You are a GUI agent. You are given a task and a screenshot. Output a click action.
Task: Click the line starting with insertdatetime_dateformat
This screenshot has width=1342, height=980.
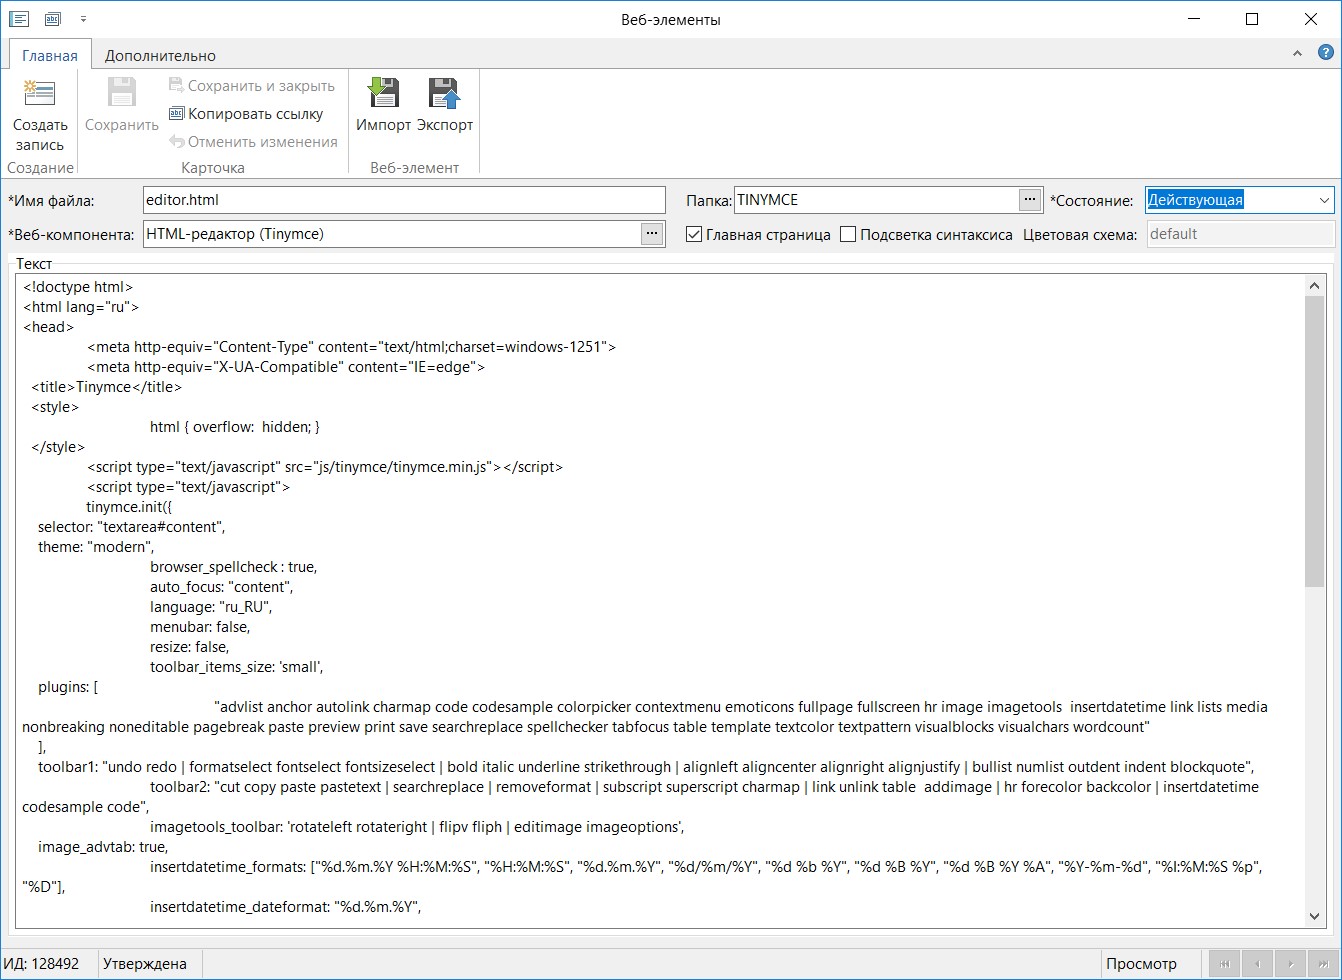(x=285, y=907)
